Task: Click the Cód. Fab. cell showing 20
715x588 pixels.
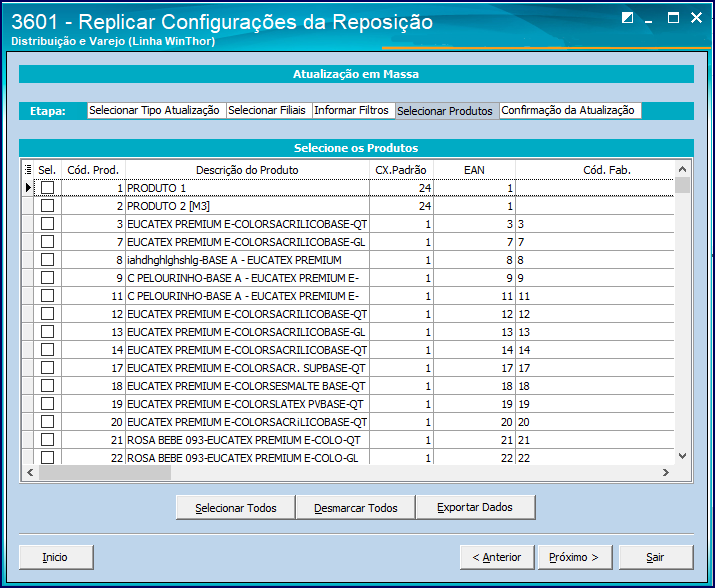Action: click(595, 422)
